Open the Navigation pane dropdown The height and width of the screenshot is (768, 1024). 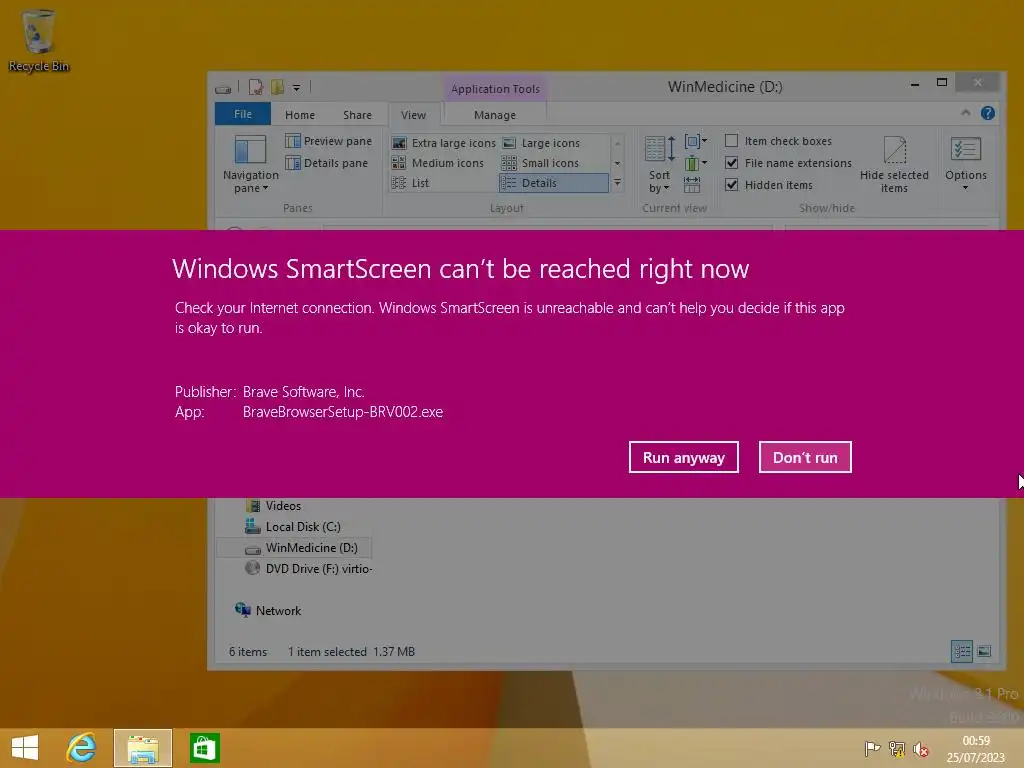pyautogui.click(x=251, y=164)
